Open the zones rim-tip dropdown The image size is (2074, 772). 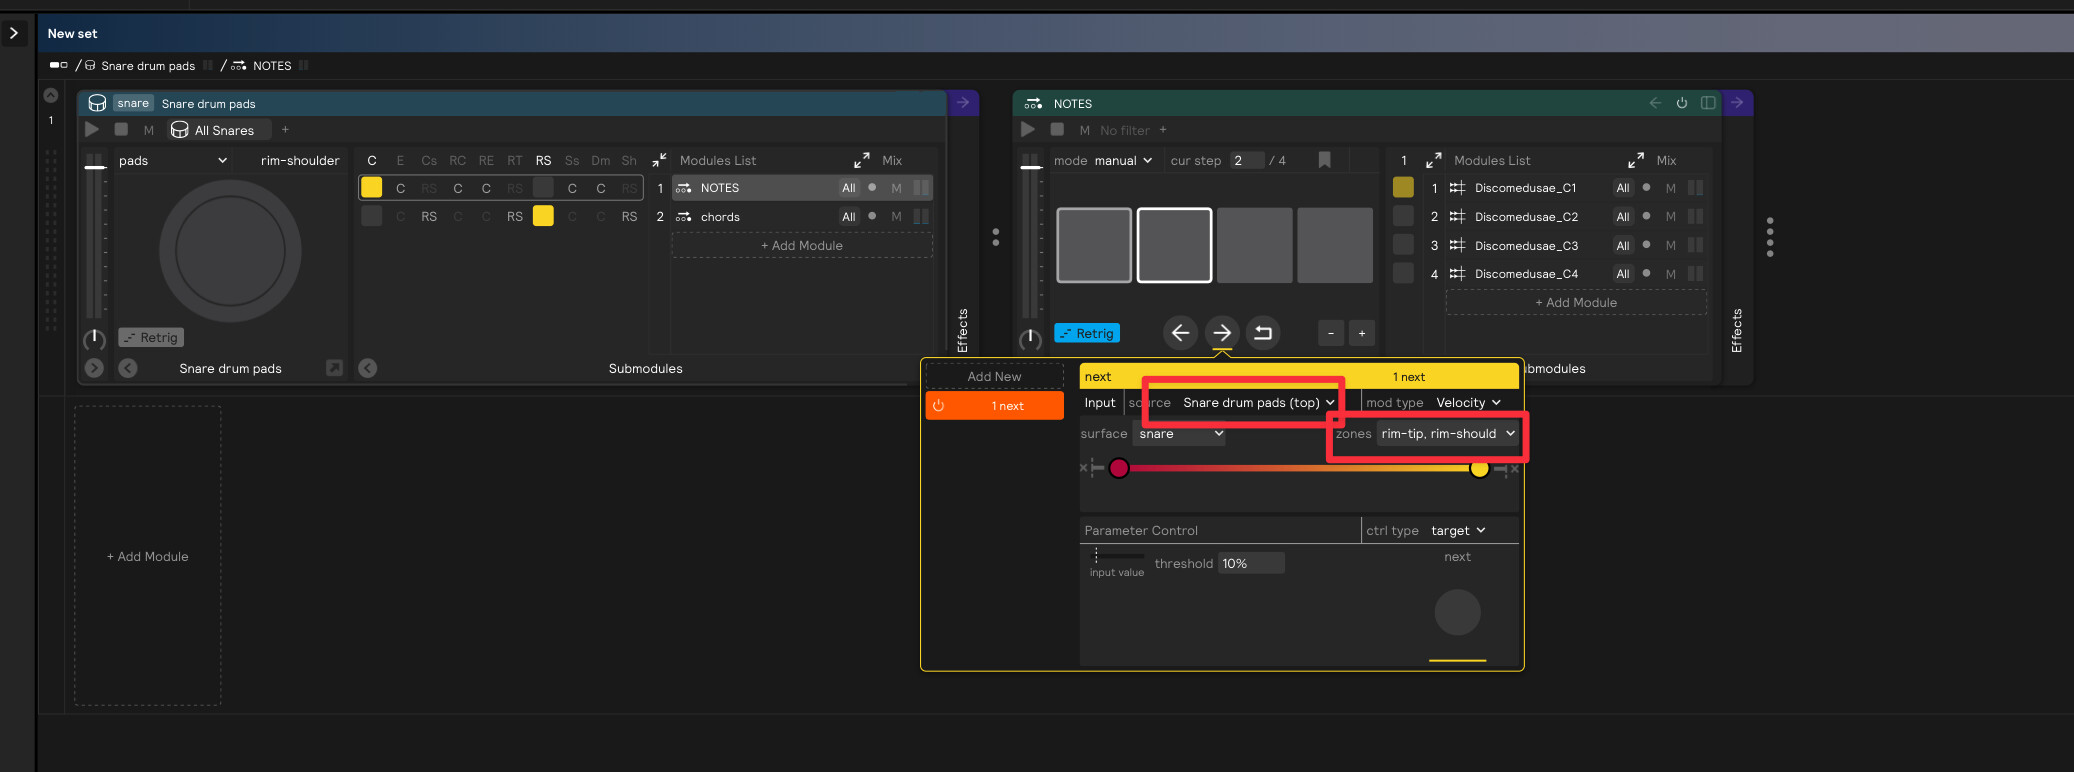click(x=1447, y=434)
